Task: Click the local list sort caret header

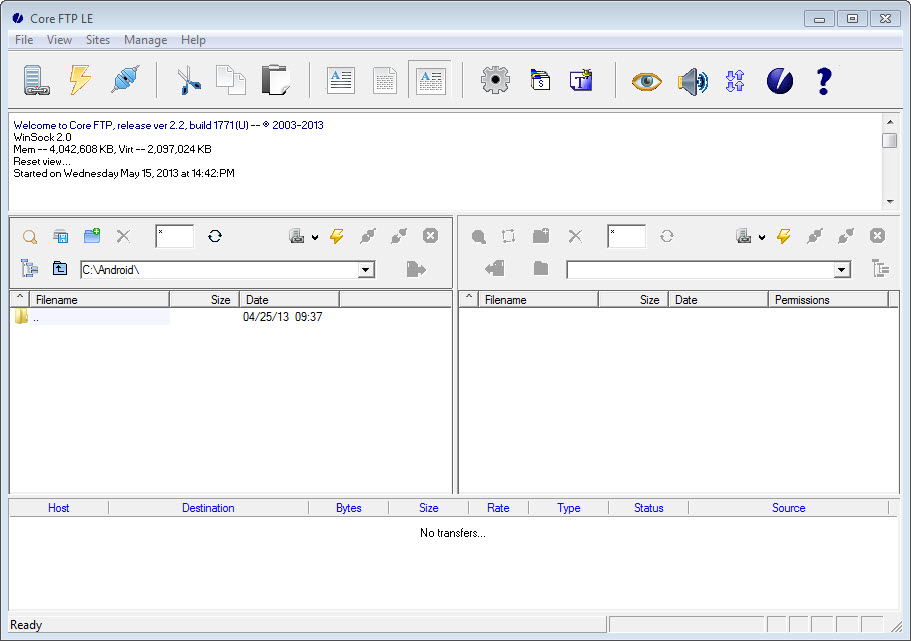Action: coord(20,299)
